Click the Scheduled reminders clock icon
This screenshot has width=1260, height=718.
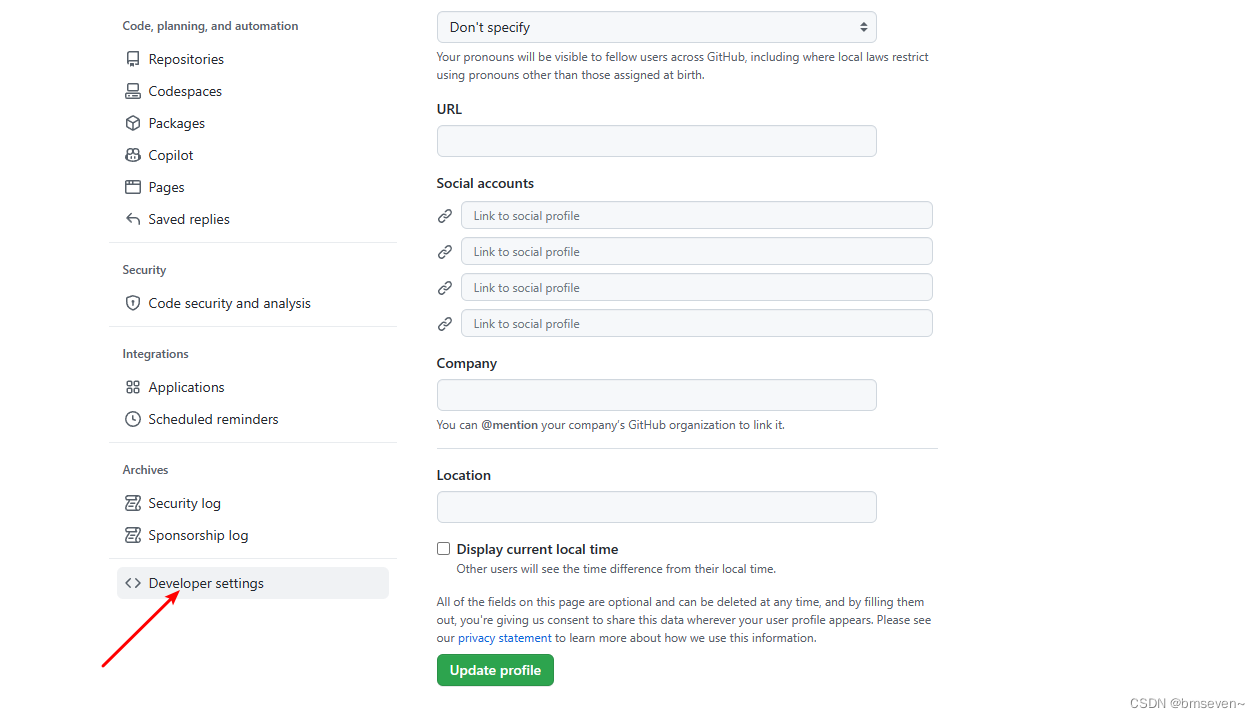133,419
